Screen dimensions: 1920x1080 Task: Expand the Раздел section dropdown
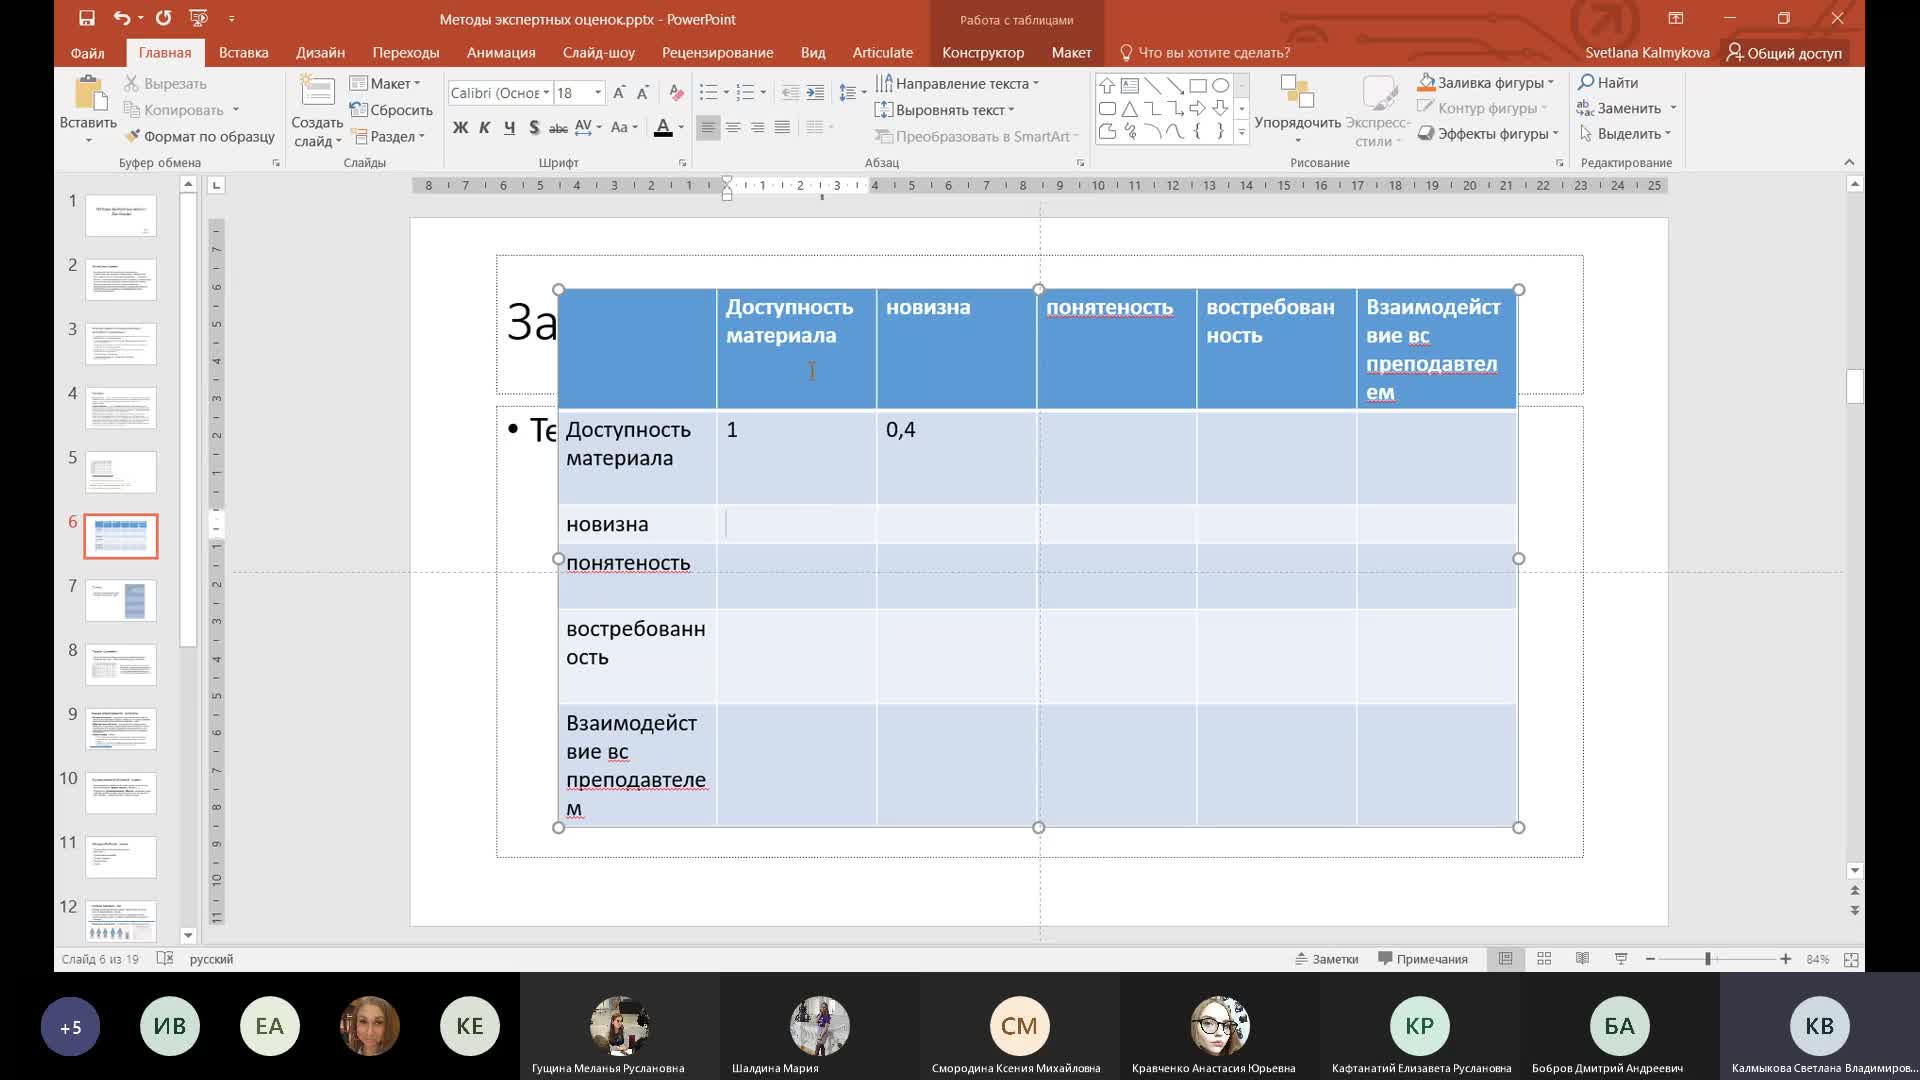click(388, 136)
